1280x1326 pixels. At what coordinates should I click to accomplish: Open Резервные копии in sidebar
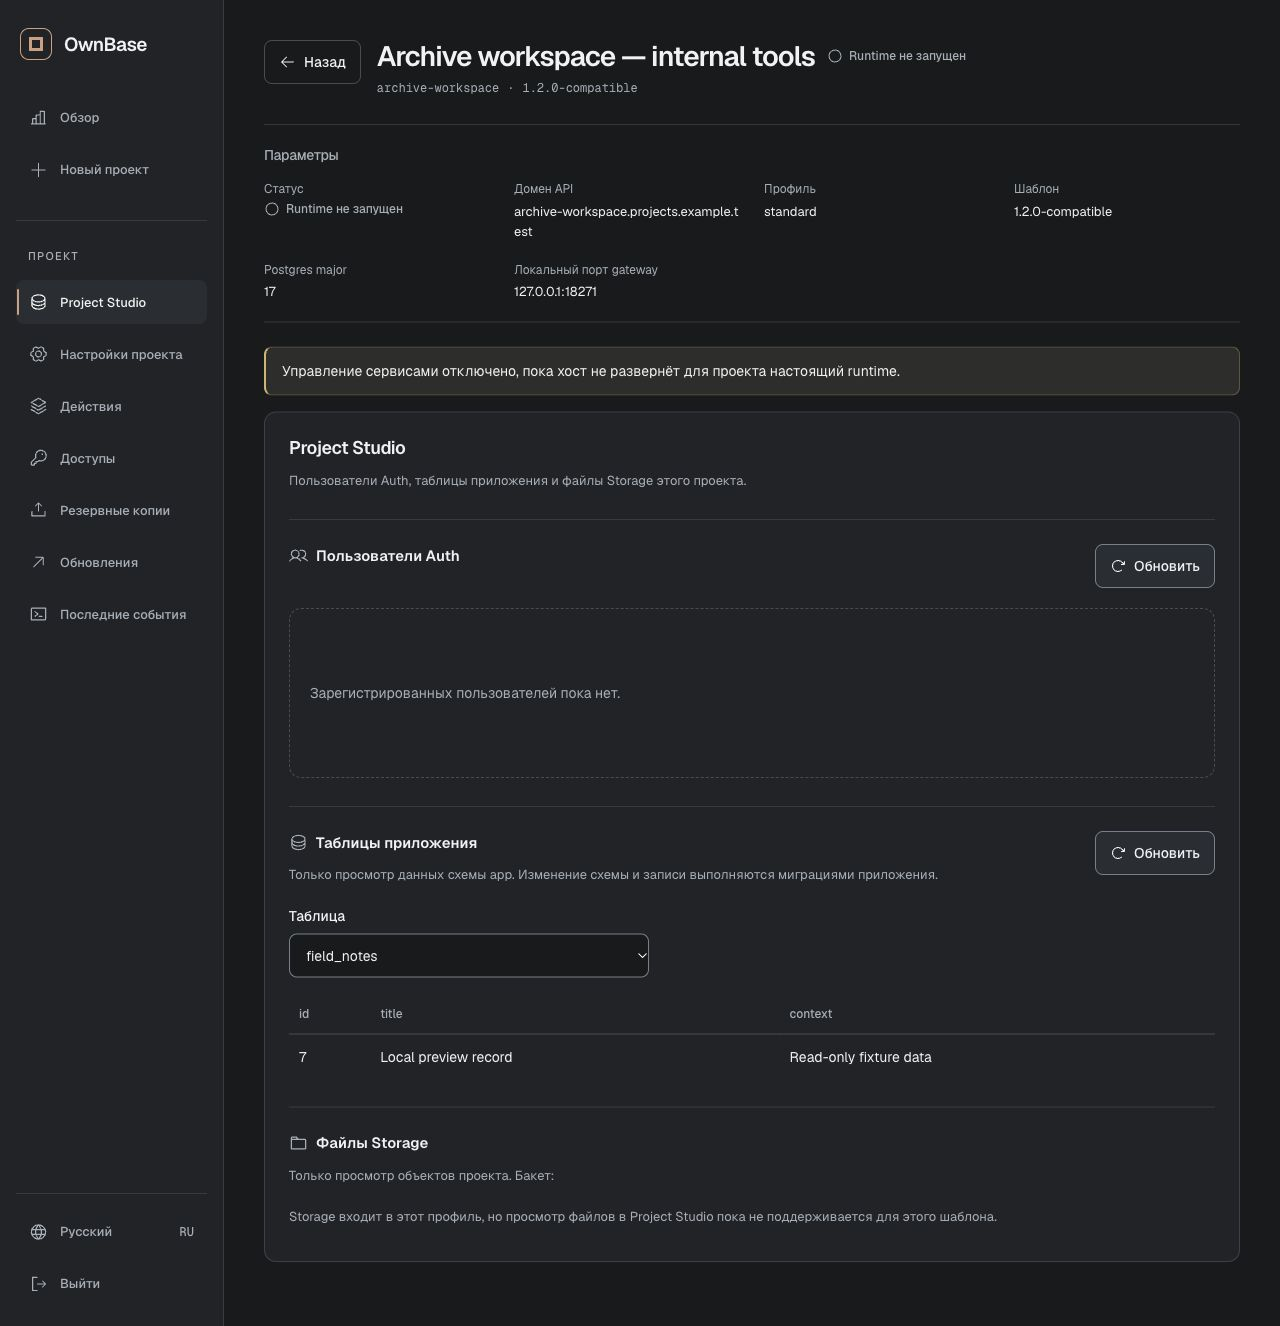click(111, 510)
